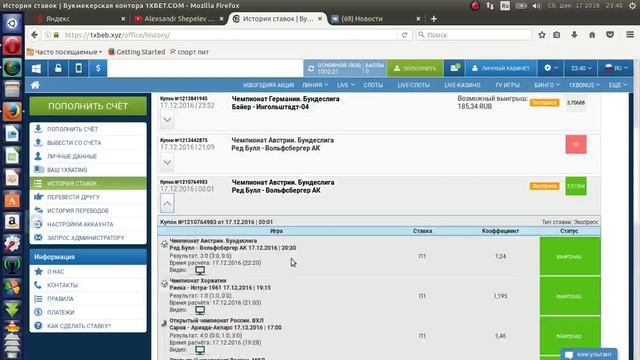Show bookmarks list icon in Firefox

pos(557,35)
